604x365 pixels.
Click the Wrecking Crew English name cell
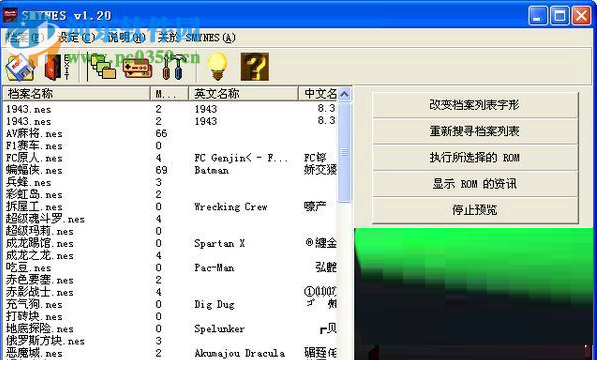coord(231,207)
